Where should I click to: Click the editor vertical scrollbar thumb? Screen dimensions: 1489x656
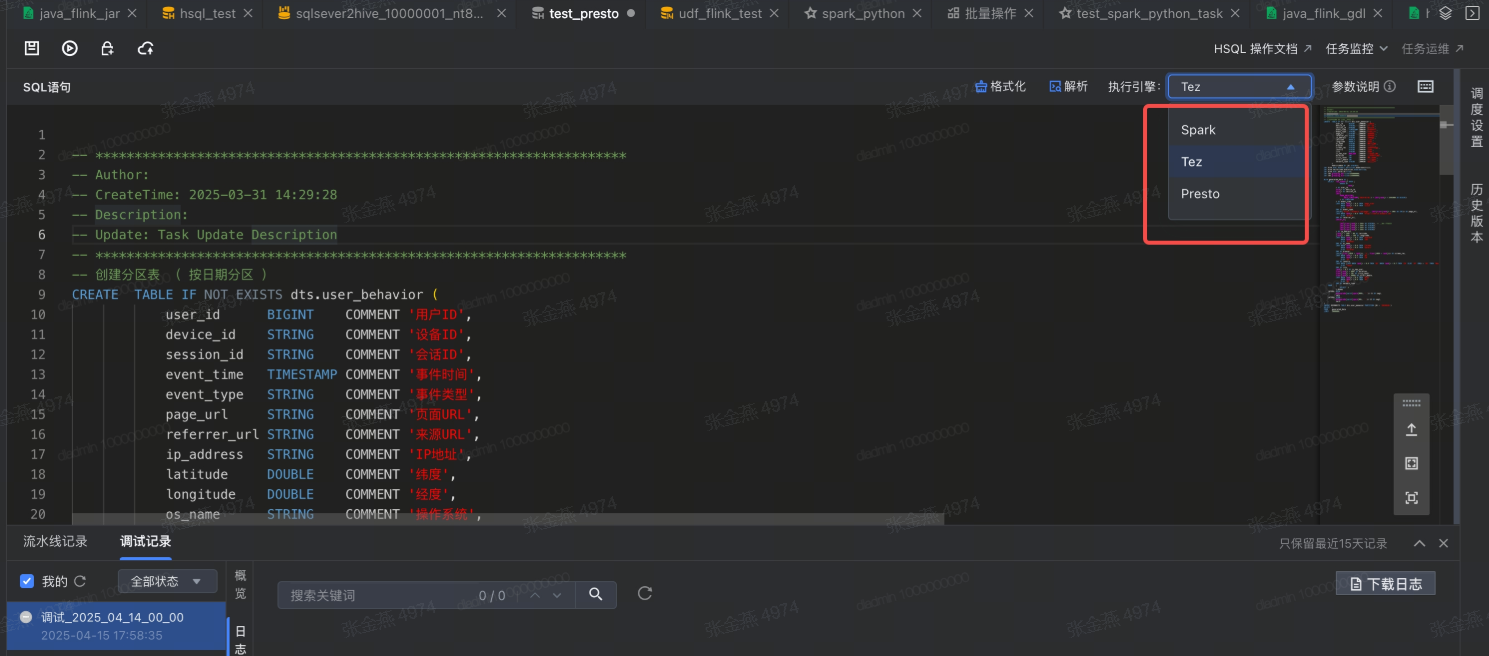1447,140
